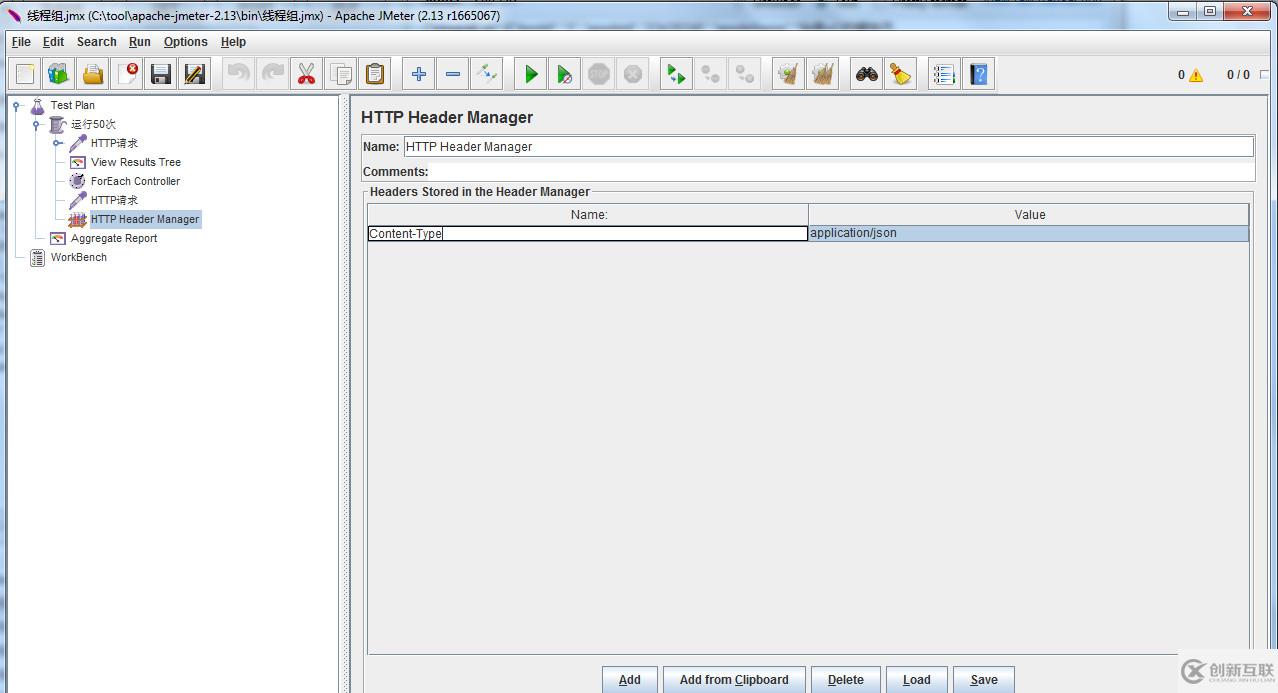Viewport: 1278px width, 693px height.
Task: Click Add from Clipboard button
Action: click(x=734, y=679)
